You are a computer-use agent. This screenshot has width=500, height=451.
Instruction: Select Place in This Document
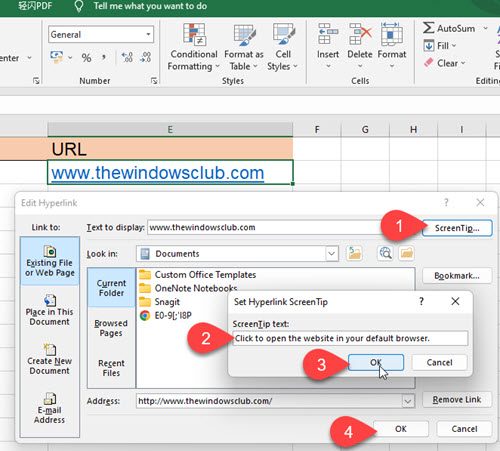(50, 310)
